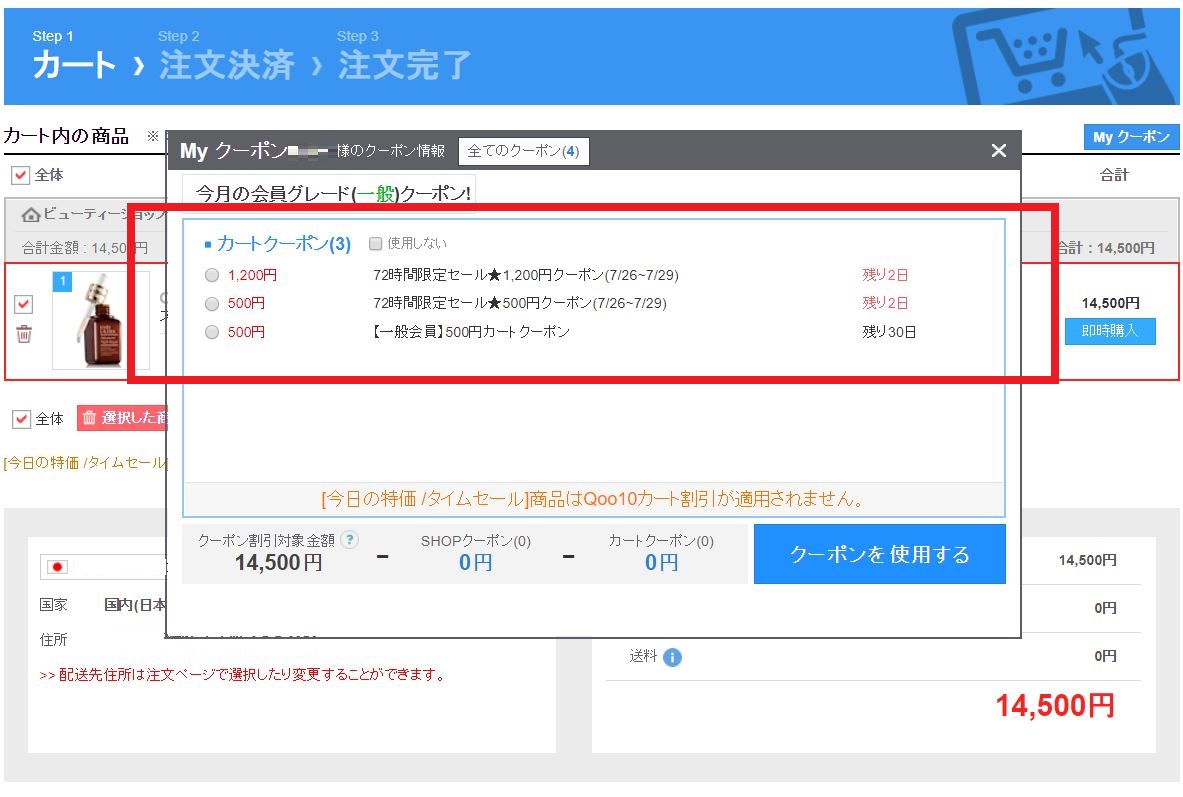Select the 72時間限定 500円 coupon radio
The width and height of the screenshot is (1183, 797).
pyautogui.click(x=211, y=303)
